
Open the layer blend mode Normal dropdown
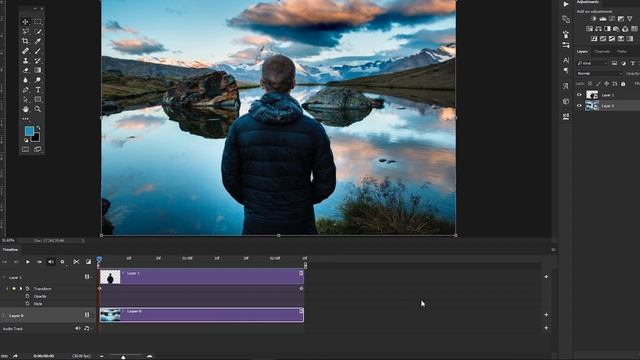tap(599, 73)
